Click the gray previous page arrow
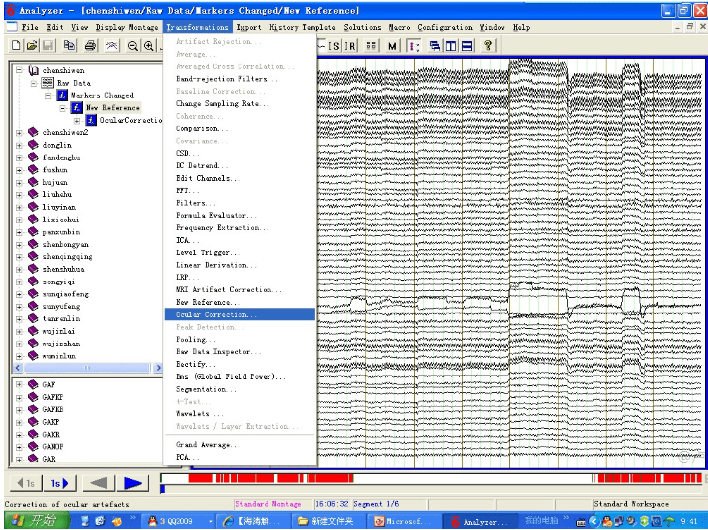The image size is (708, 530). 99,484
